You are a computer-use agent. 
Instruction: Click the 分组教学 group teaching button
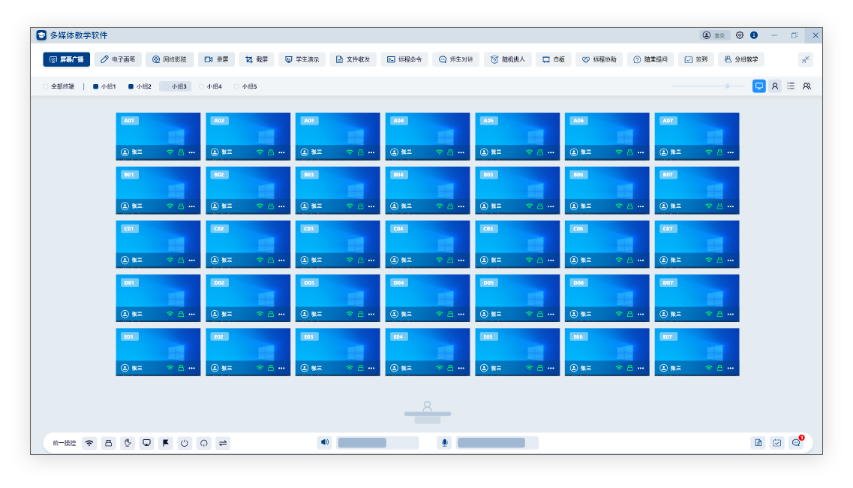pyautogui.click(x=741, y=59)
